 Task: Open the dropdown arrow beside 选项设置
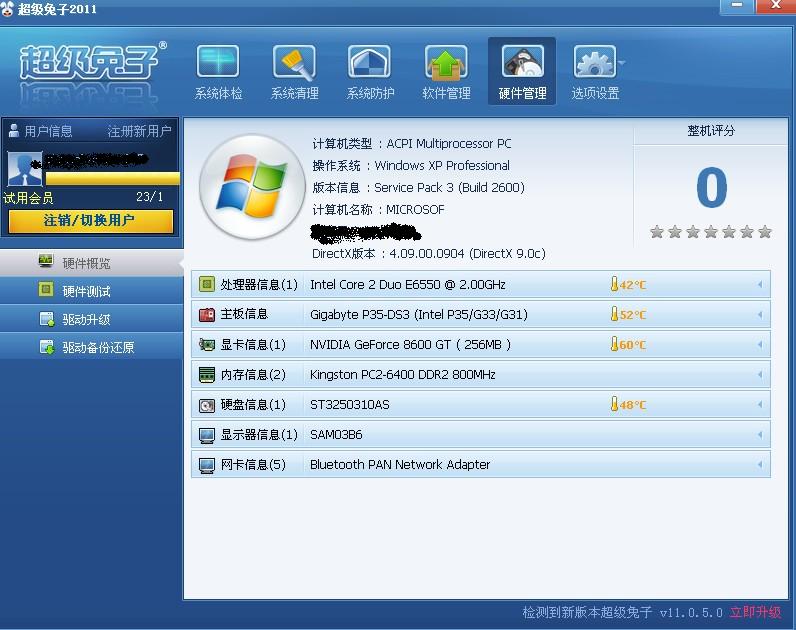[x=621, y=63]
